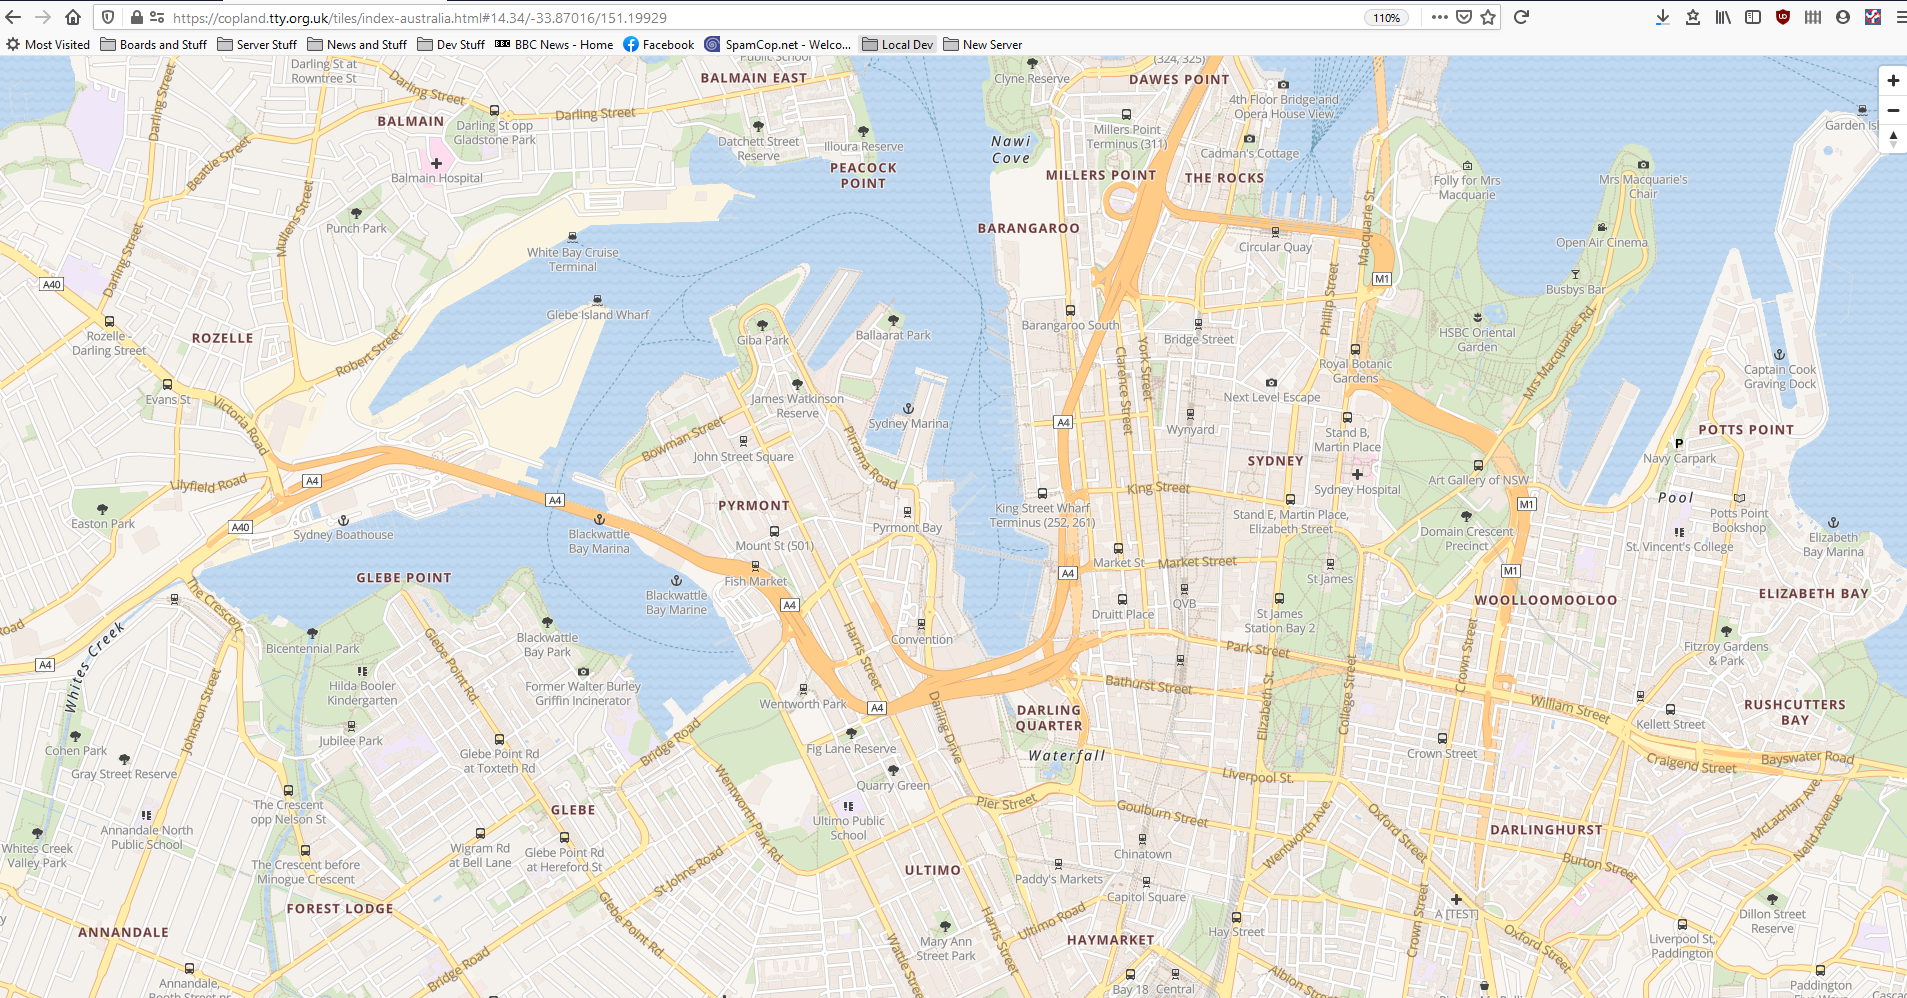Click the Ultimo Public School label

848,828
